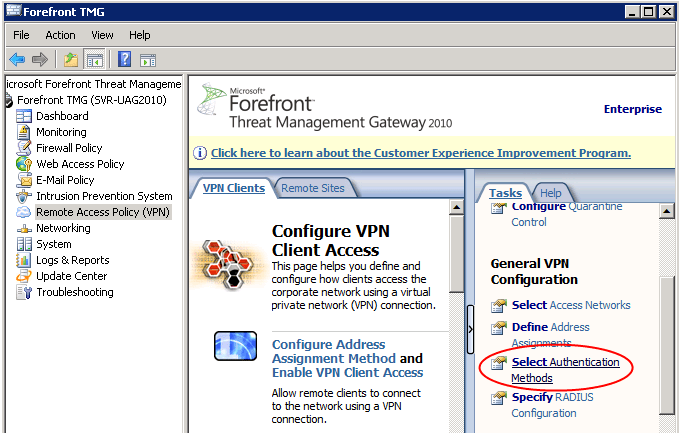Viewport: 679px width, 433px height.
Task: Select the Microsoft Forefront Threat Management root node
Action: (94, 84)
